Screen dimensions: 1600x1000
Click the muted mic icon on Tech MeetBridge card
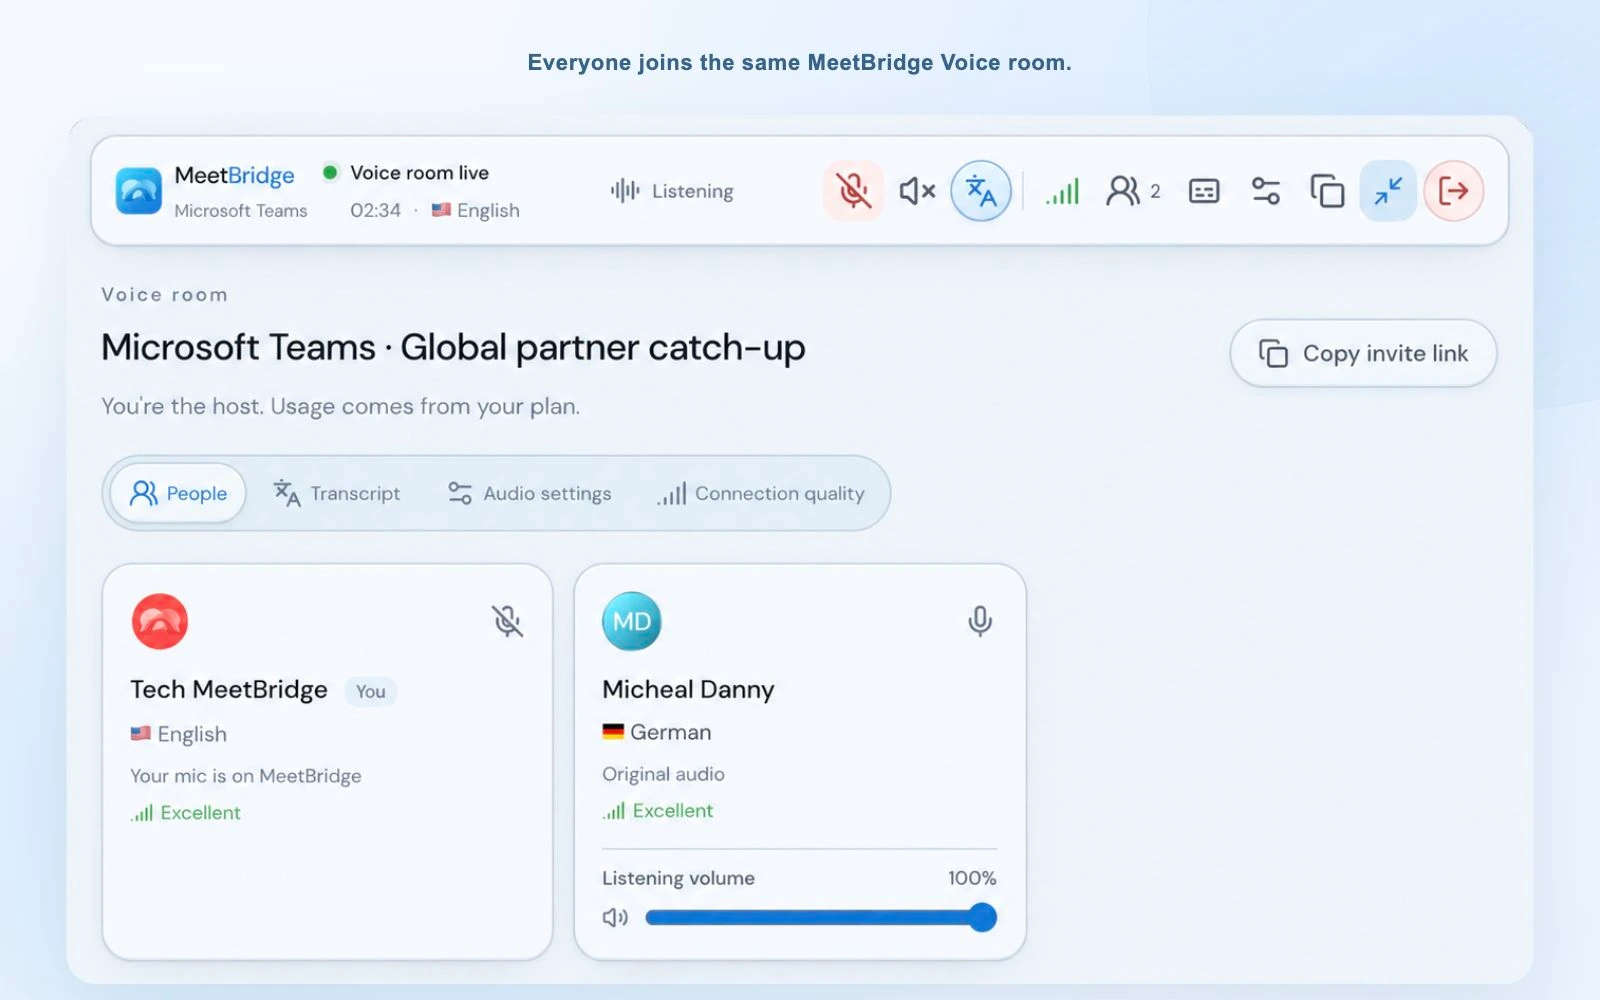(x=507, y=621)
